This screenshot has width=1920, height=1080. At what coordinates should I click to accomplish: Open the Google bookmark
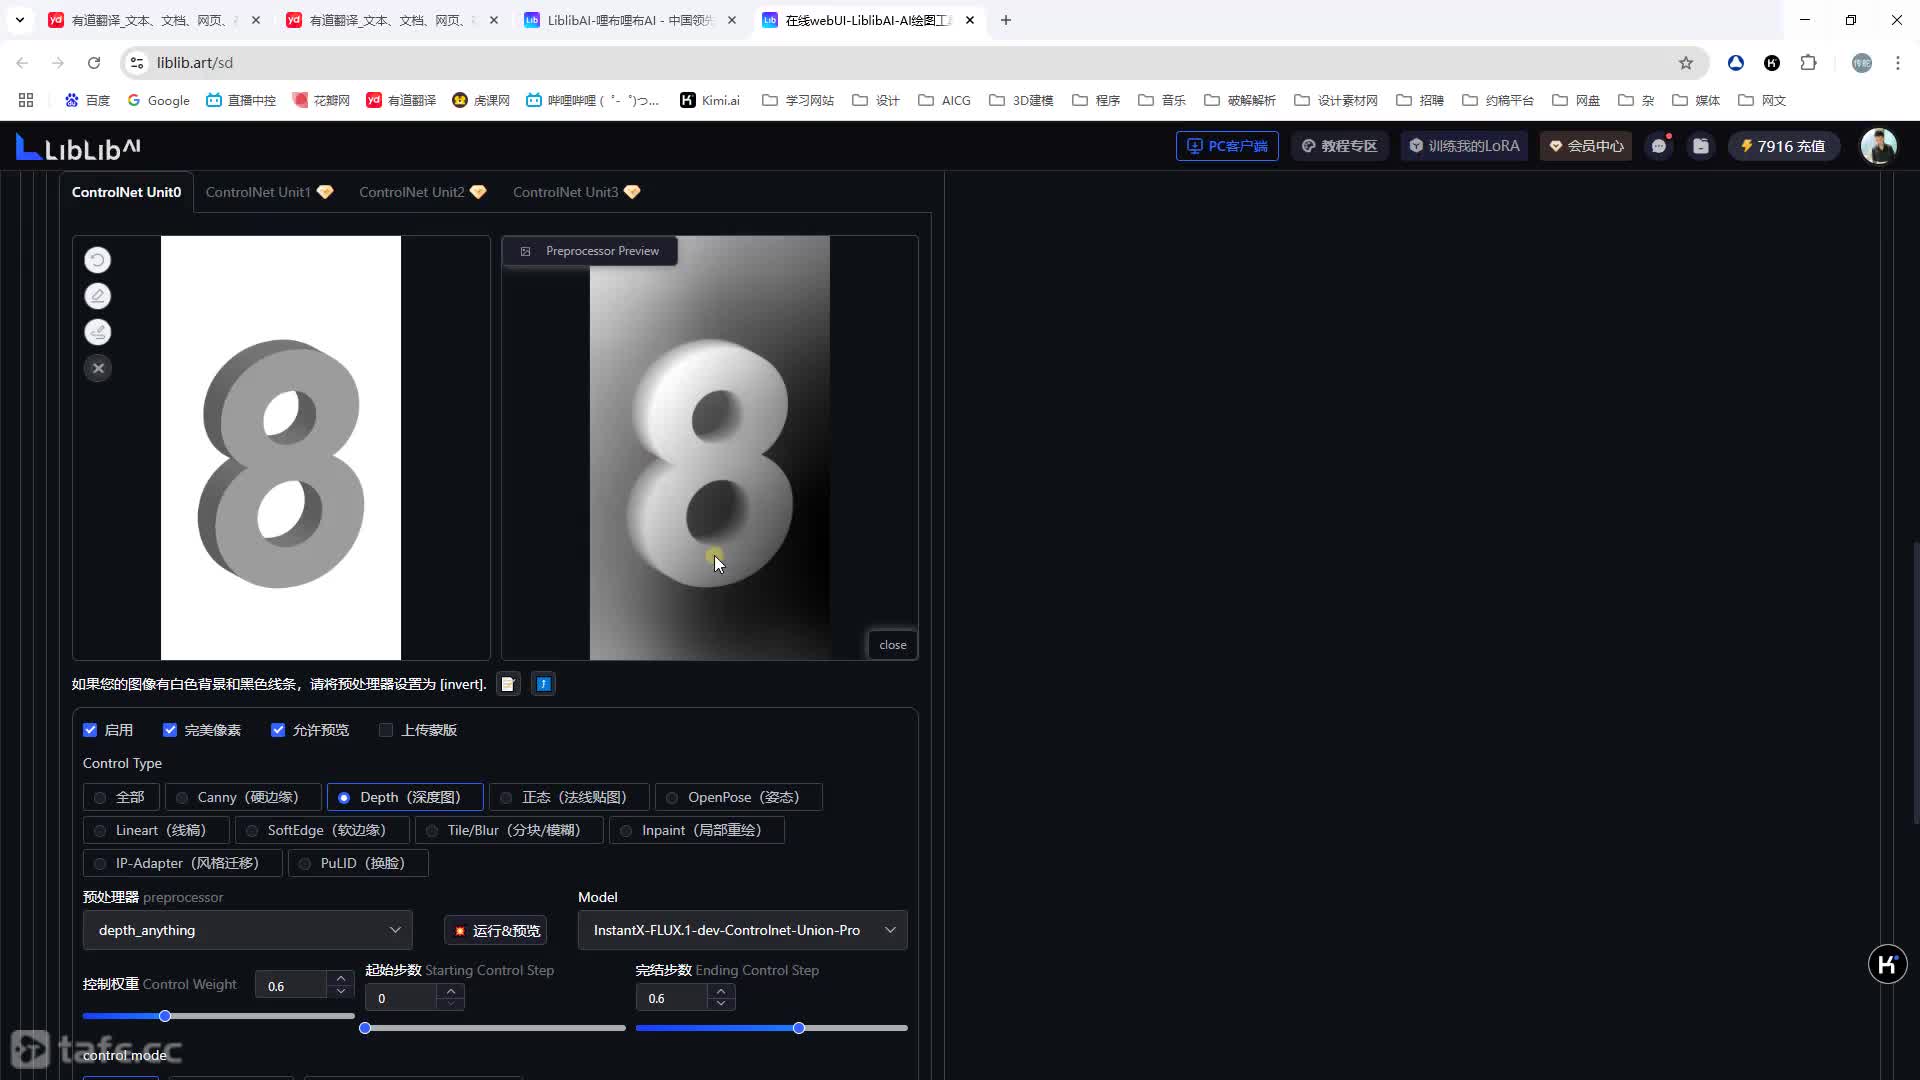[x=158, y=100]
